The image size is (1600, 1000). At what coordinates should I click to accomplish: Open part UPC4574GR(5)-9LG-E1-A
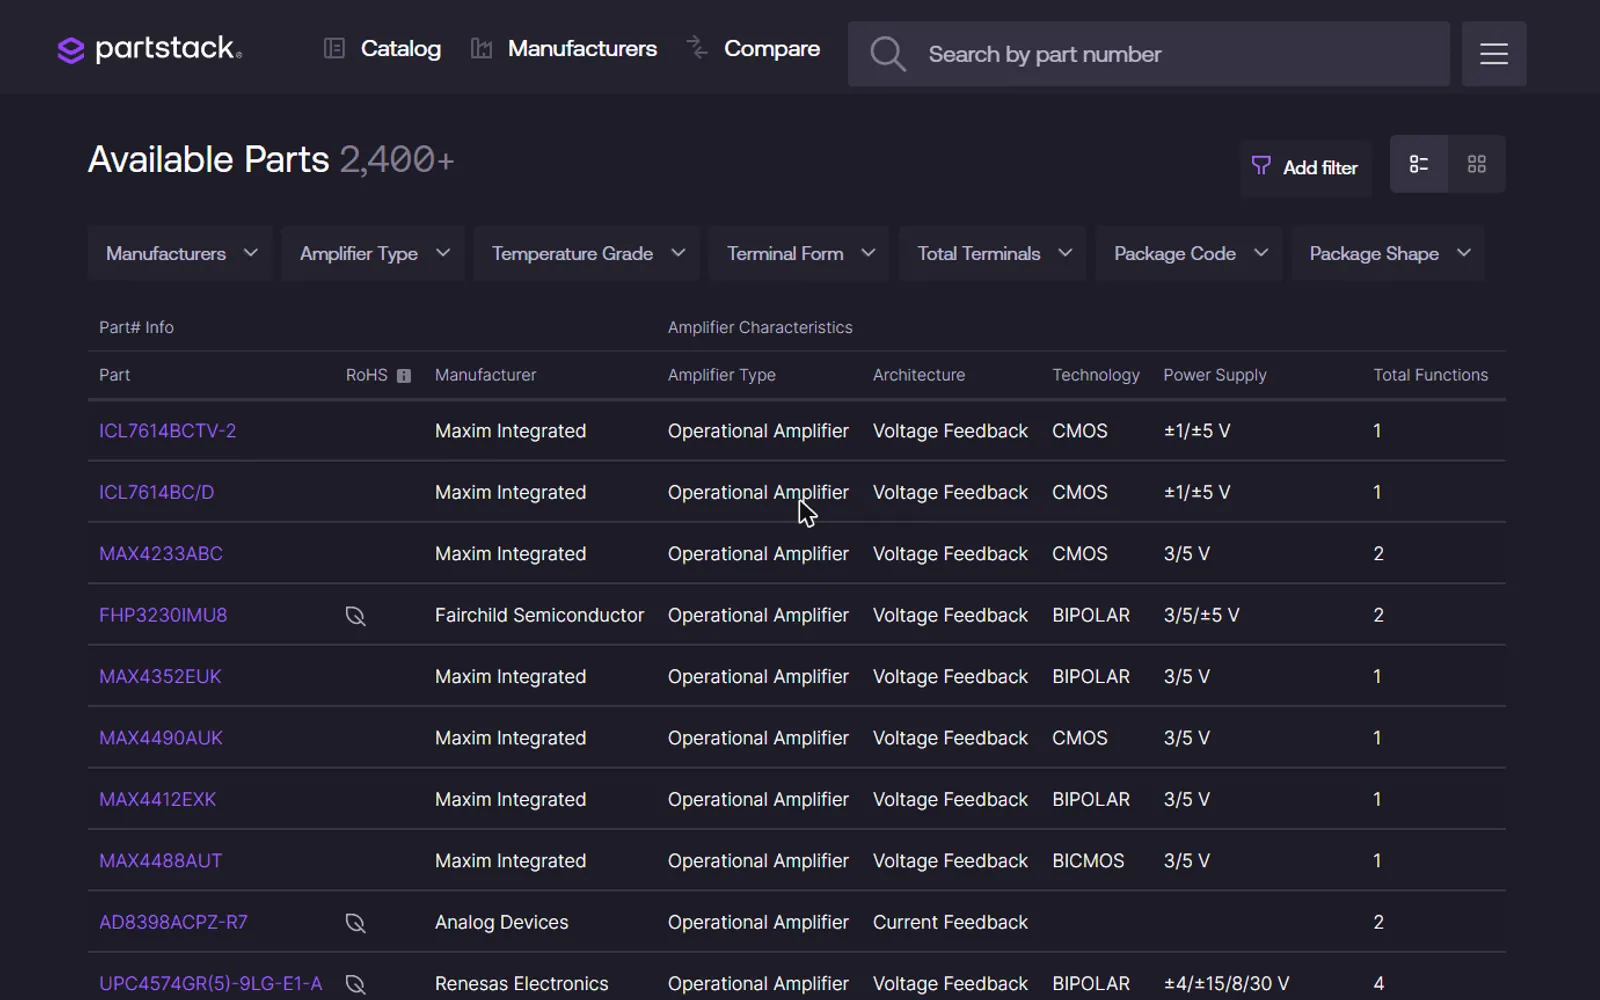pos(211,984)
